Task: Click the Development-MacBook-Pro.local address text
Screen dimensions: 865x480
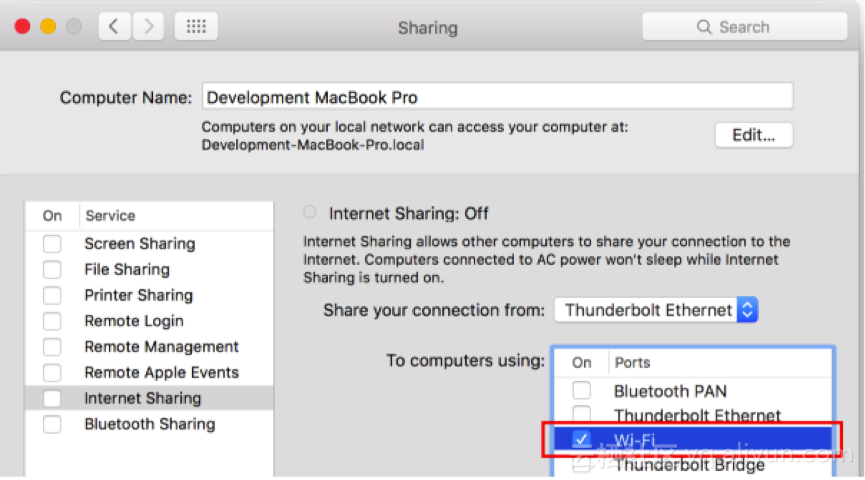Action: pyautogui.click(x=313, y=145)
